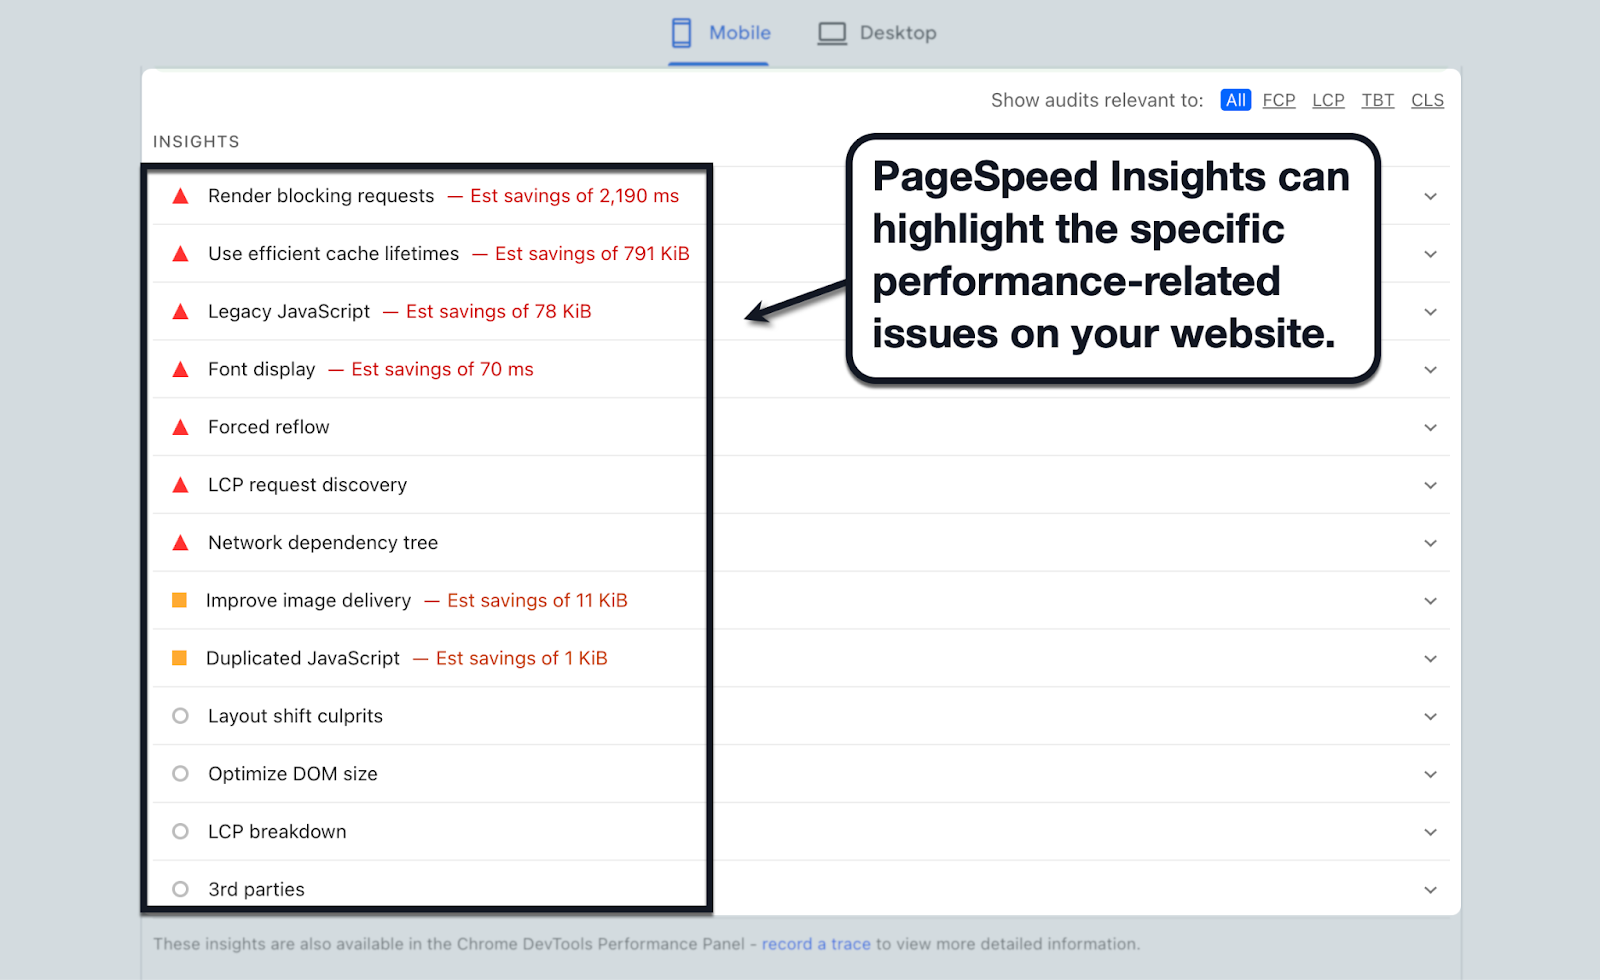This screenshot has width=1600, height=980.
Task: Click red triangle beside Forced reflow
Action: click(x=180, y=427)
